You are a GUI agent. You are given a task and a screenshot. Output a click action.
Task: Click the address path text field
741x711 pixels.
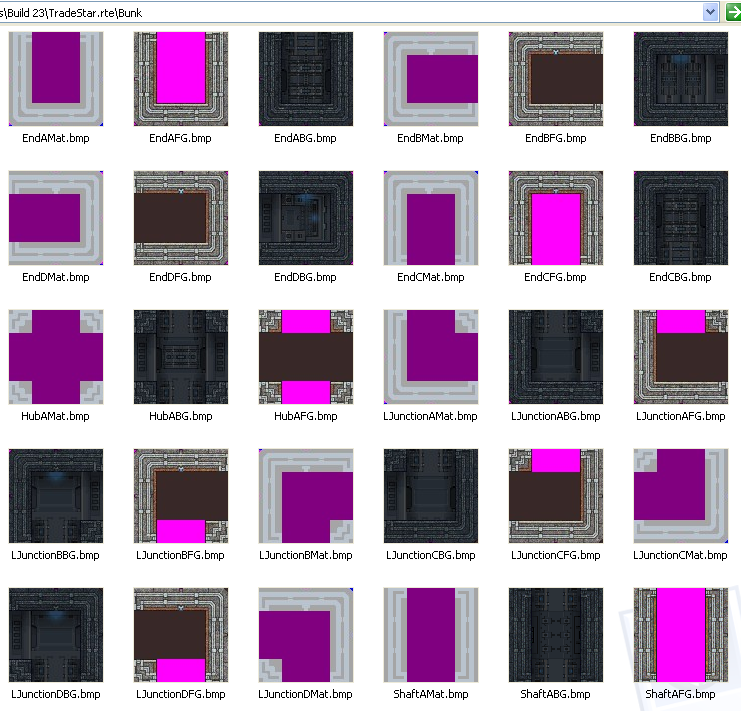(350, 12)
